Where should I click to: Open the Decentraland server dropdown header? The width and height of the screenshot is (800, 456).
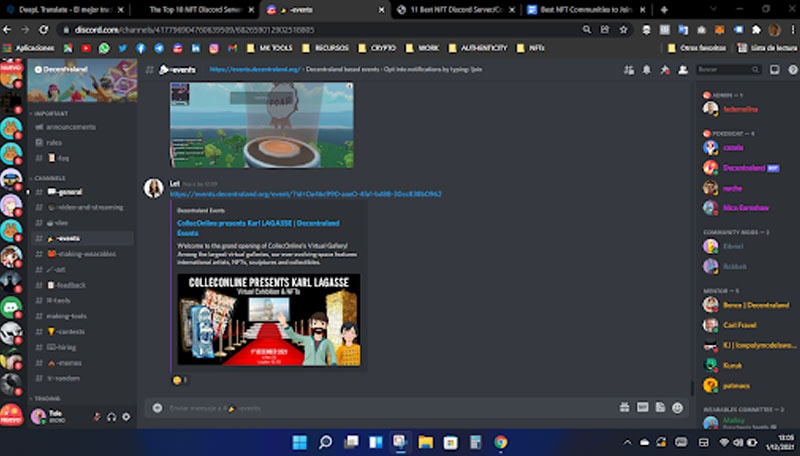(x=82, y=69)
